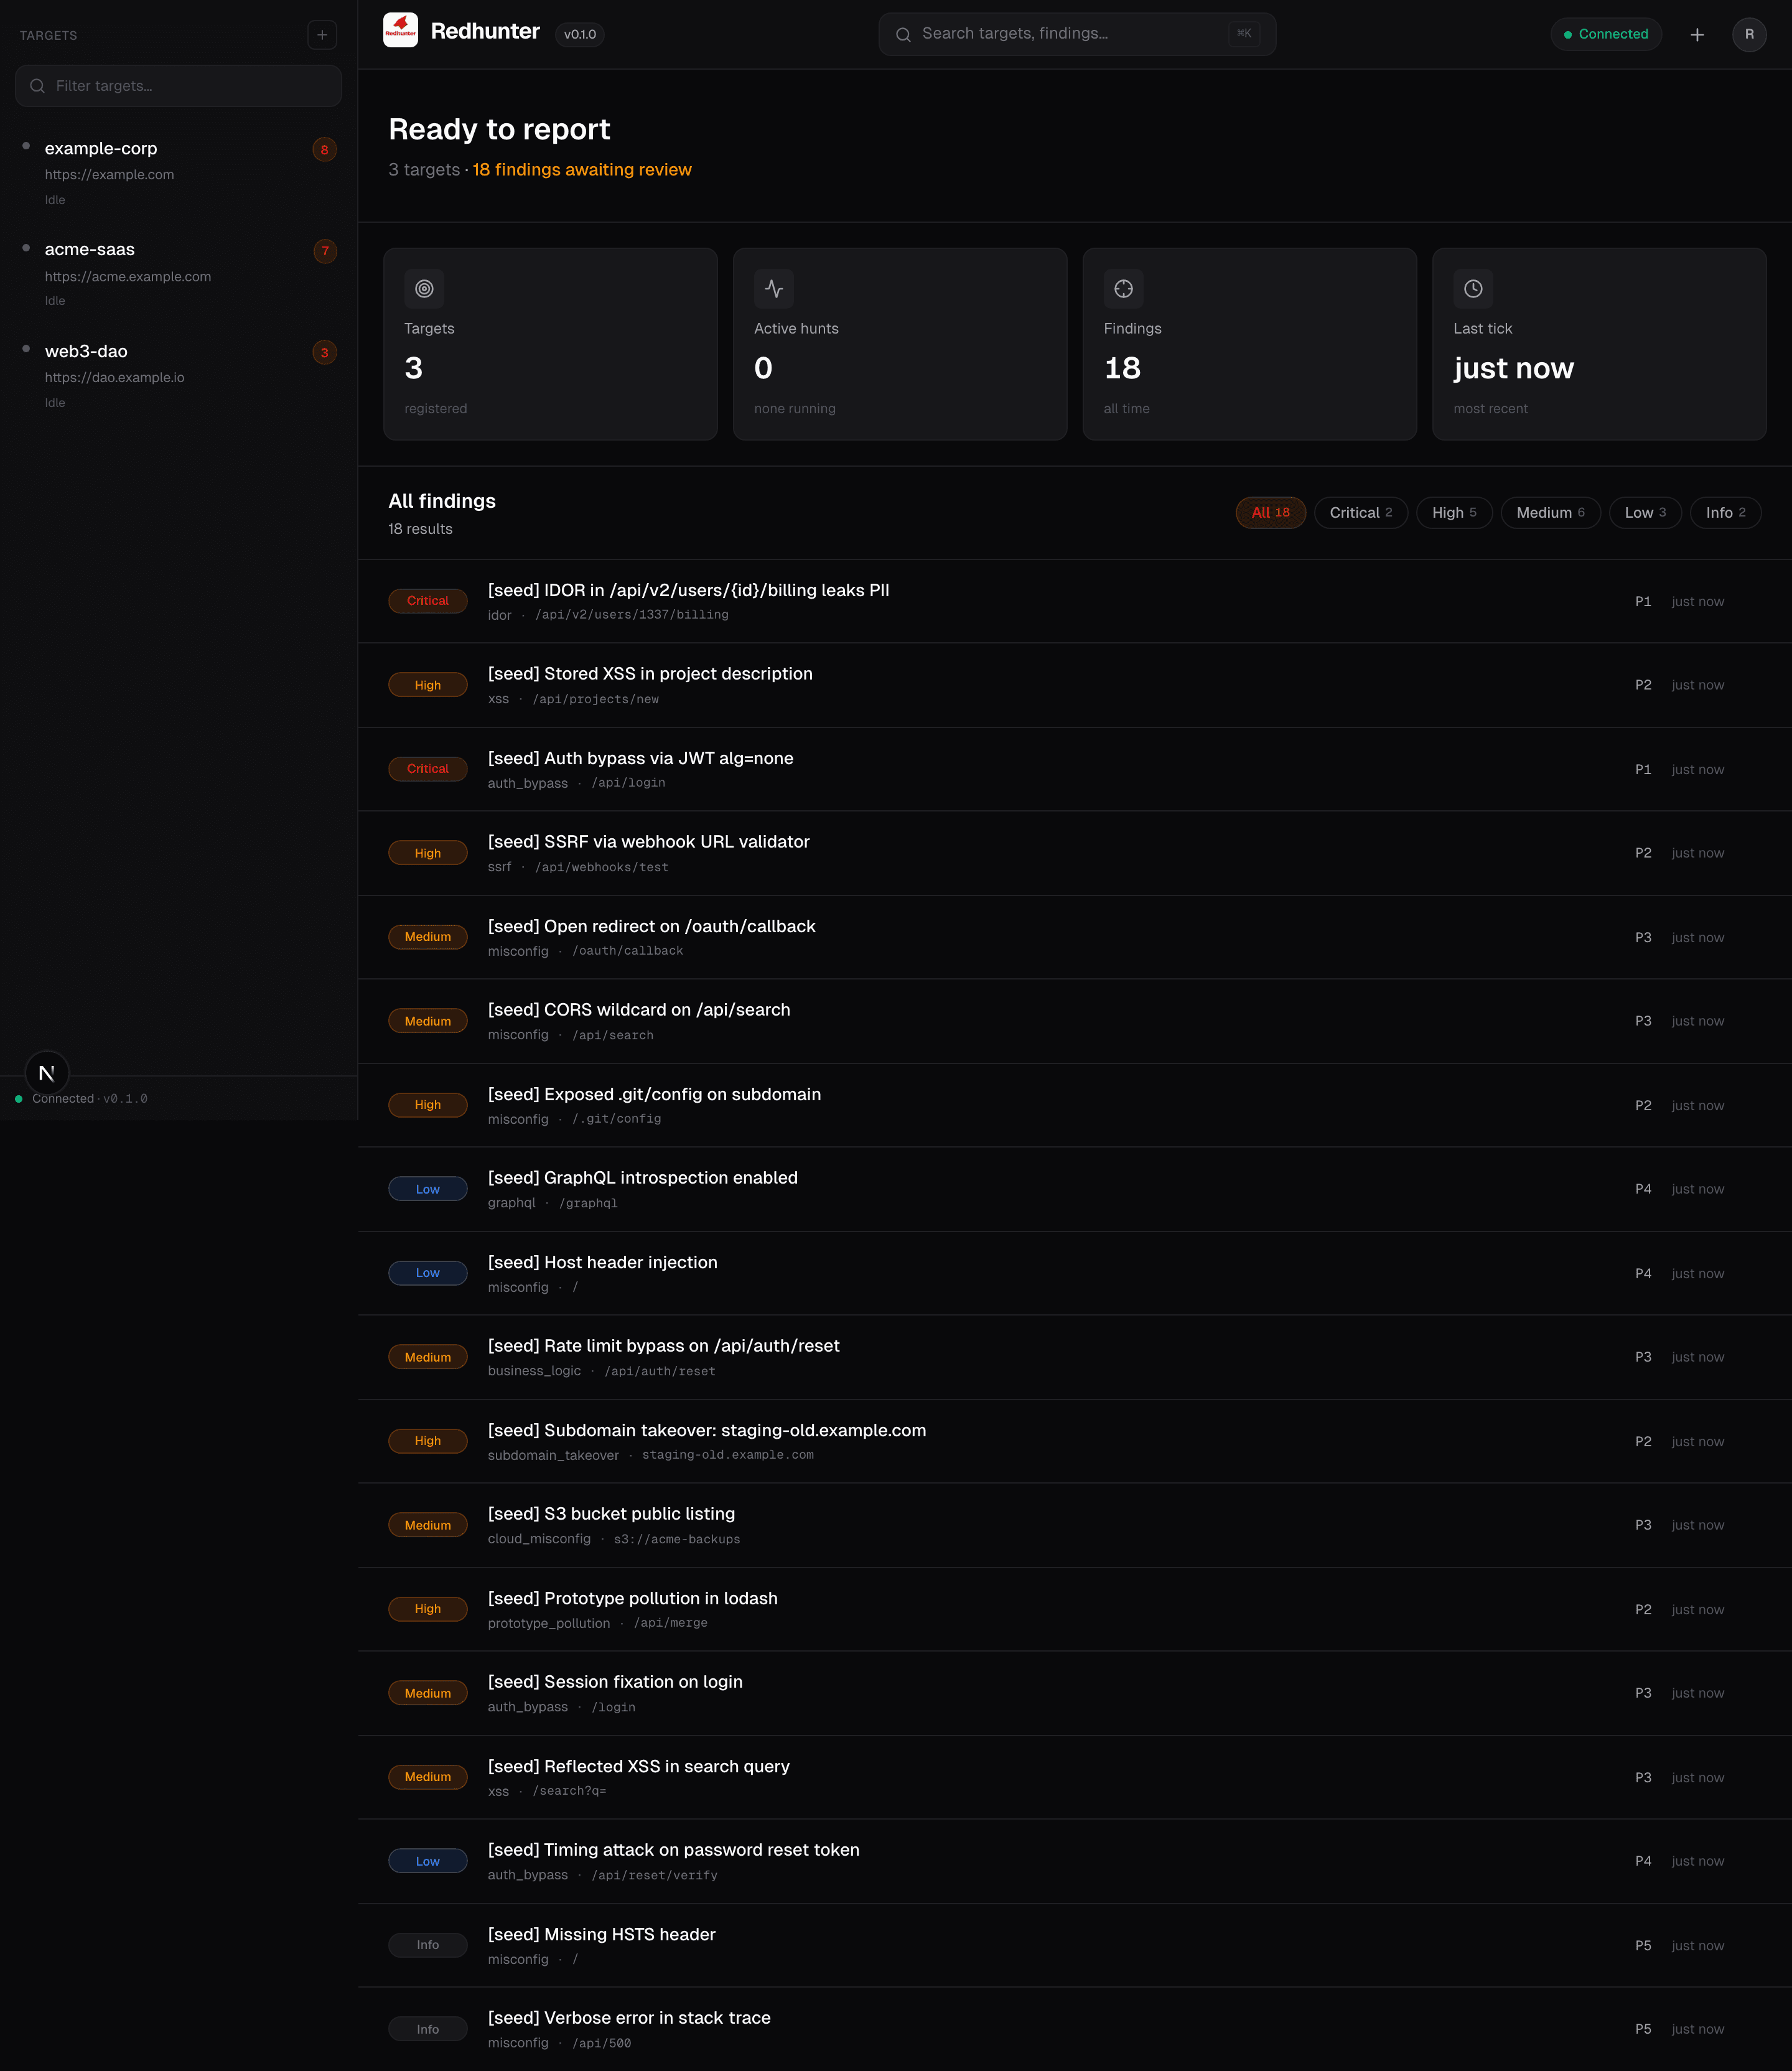Open the Next.js N dev indicator
The image size is (1792, 2071).
coord(46,1073)
